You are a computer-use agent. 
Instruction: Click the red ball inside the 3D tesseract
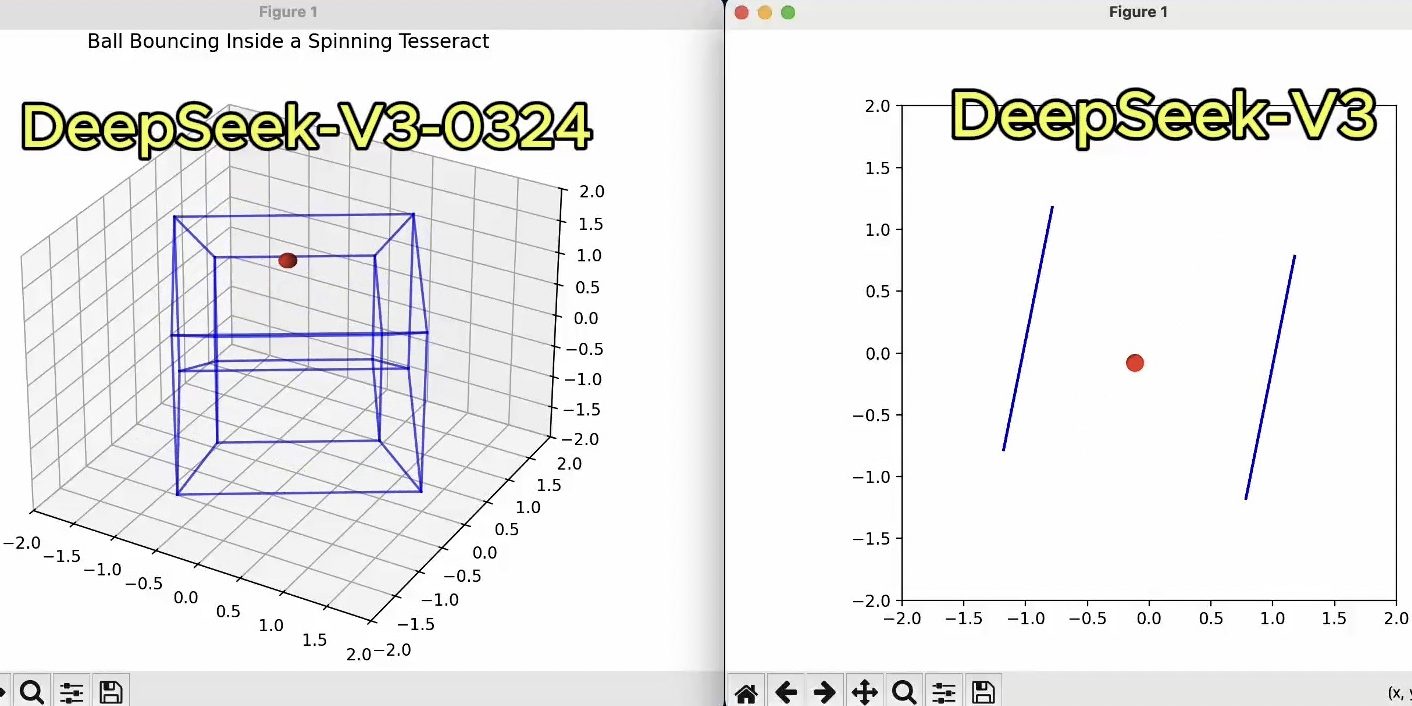[x=288, y=260]
